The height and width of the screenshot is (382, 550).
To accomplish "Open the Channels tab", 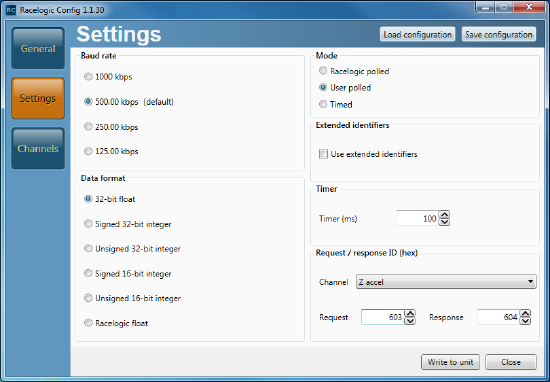I will (x=38, y=148).
